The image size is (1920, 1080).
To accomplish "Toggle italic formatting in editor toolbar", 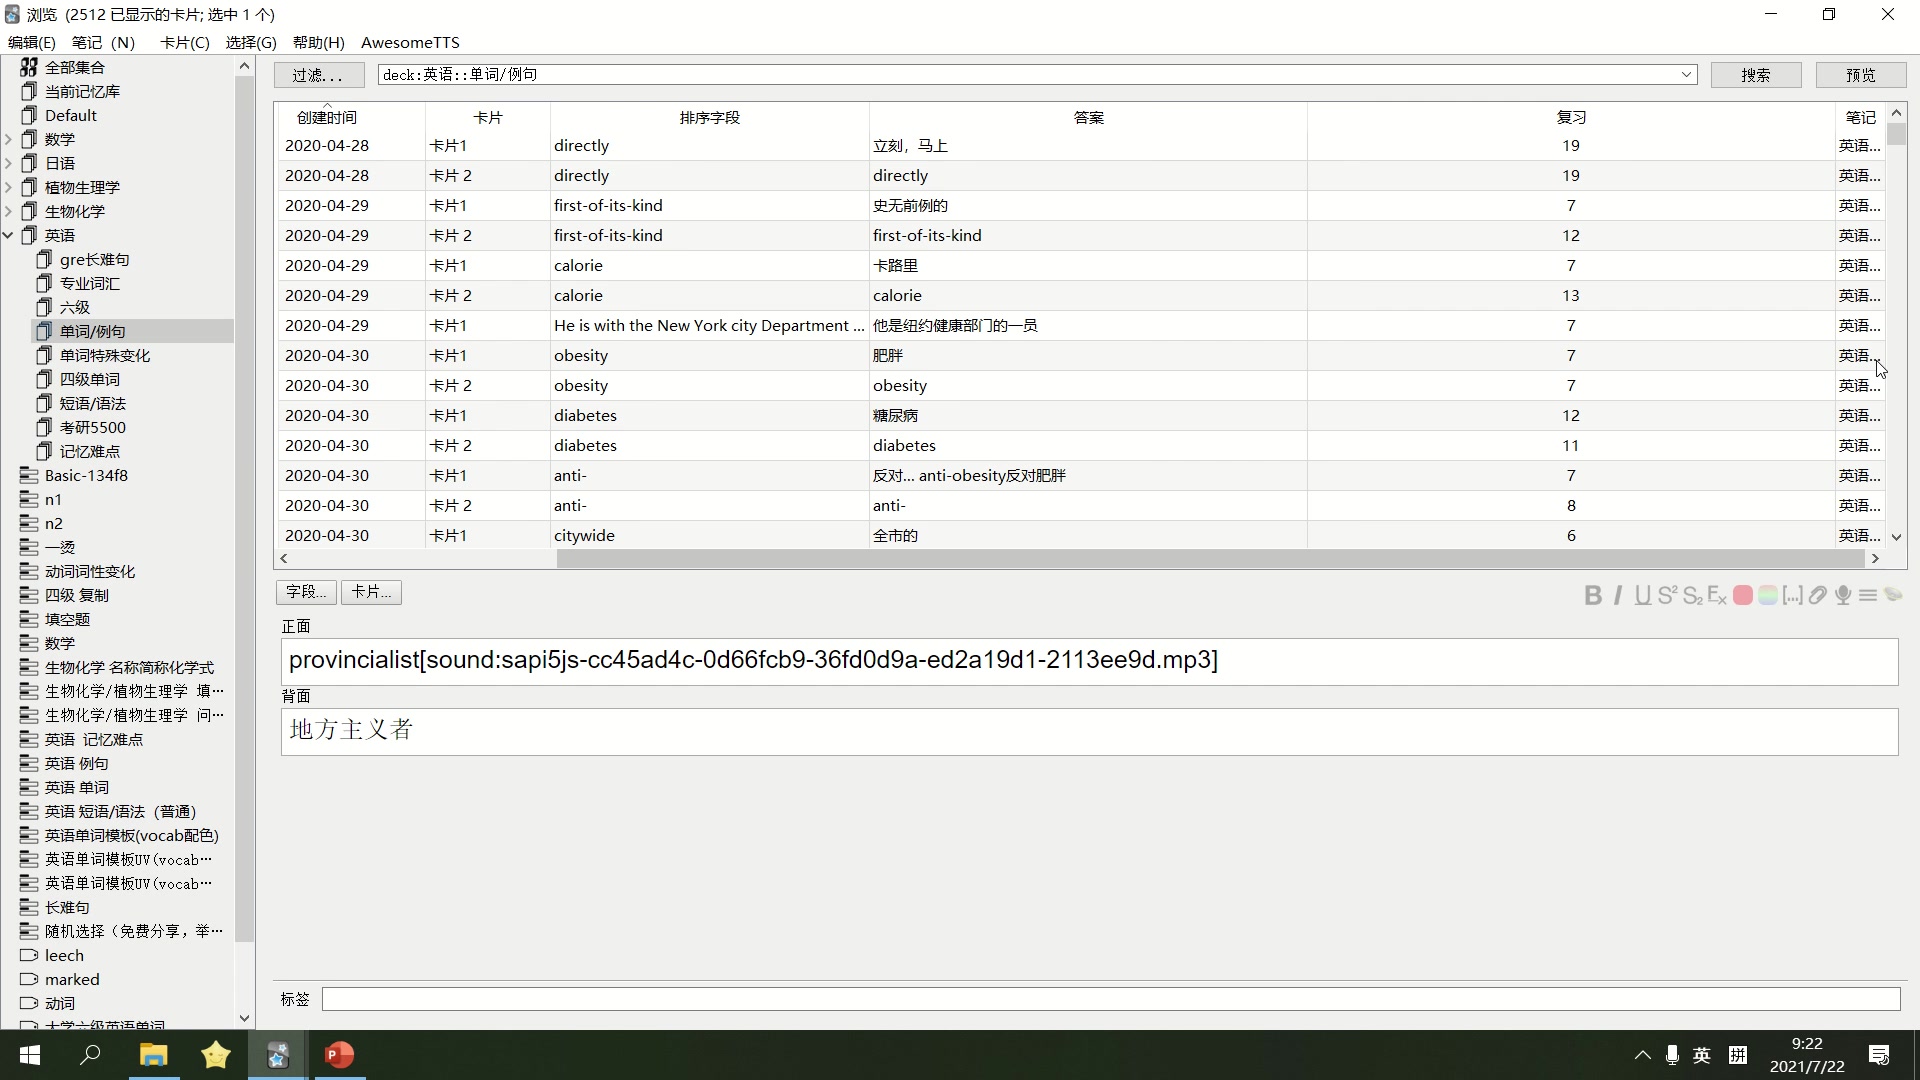I will [1618, 596].
